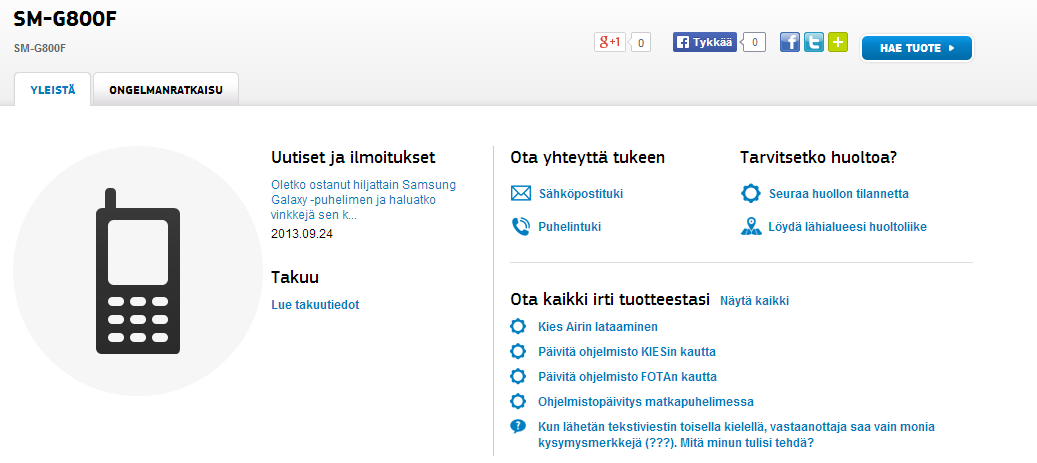Open the Samsung Galaxy news article link

click(x=363, y=199)
